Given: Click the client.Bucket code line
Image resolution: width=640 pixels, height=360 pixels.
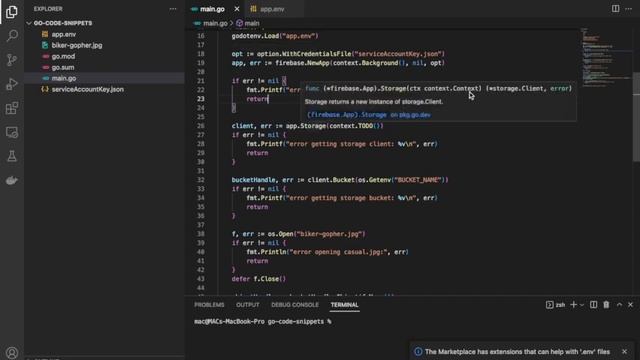Looking at the screenshot, I should [x=340, y=180].
